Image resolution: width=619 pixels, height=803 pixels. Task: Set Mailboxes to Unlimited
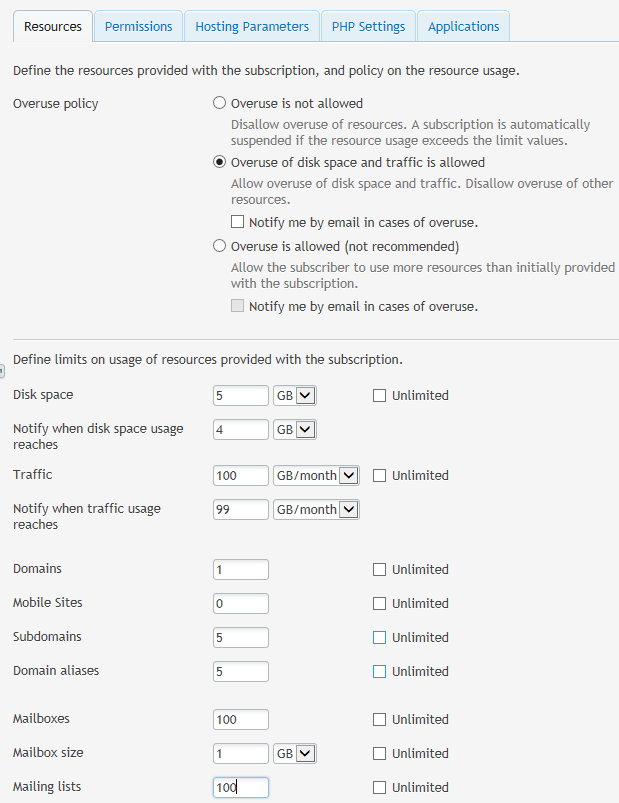(x=379, y=719)
